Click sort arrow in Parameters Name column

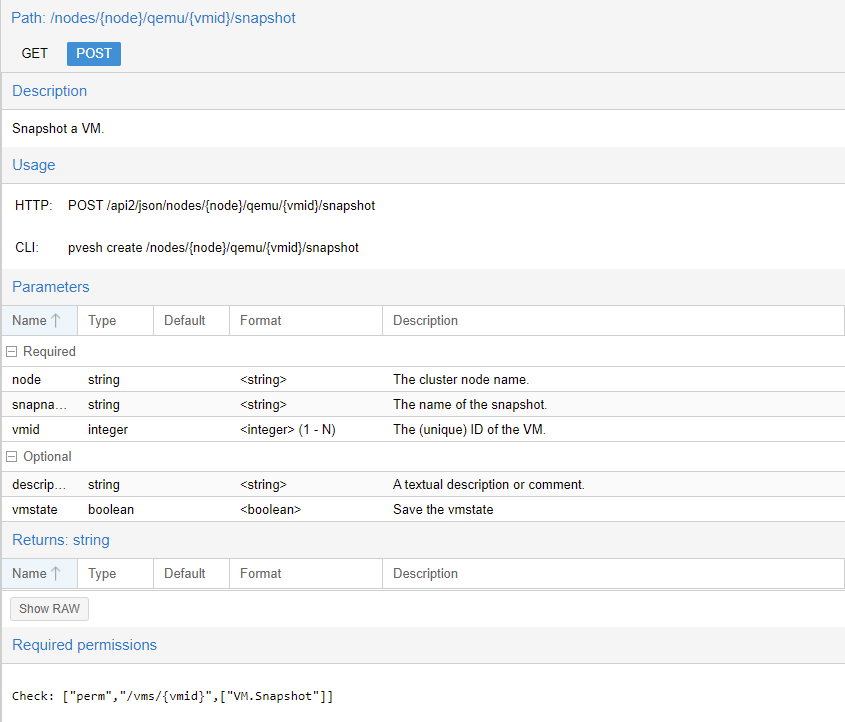(x=56, y=321)
